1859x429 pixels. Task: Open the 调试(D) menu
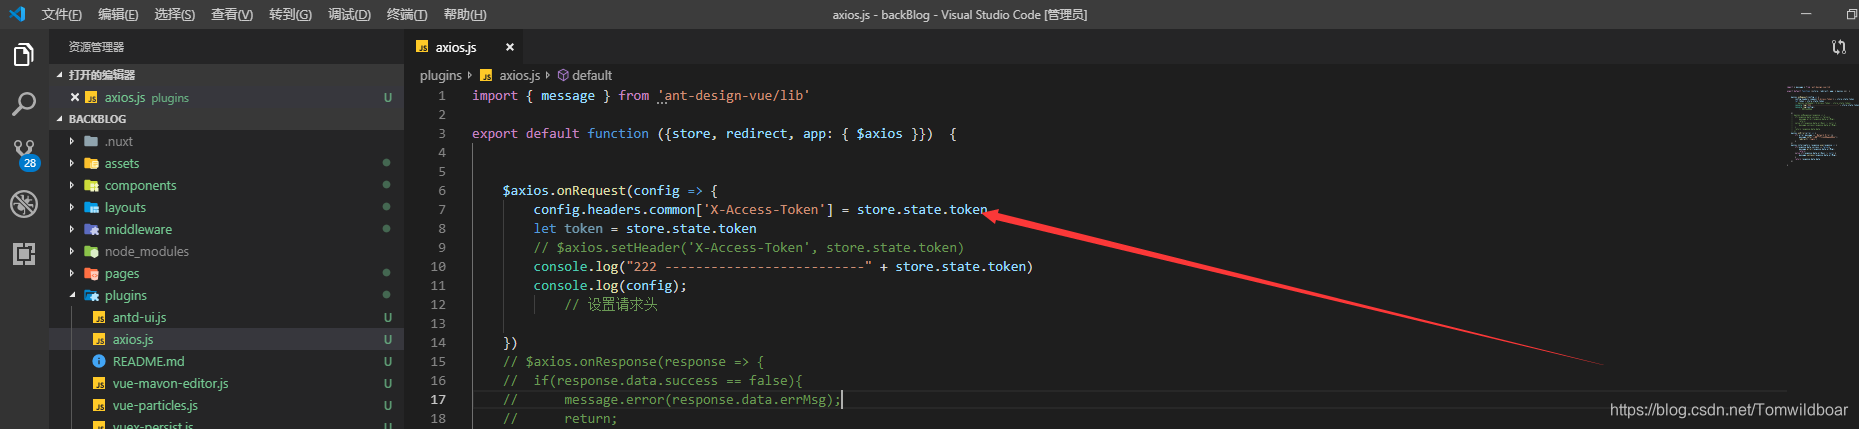349,14
